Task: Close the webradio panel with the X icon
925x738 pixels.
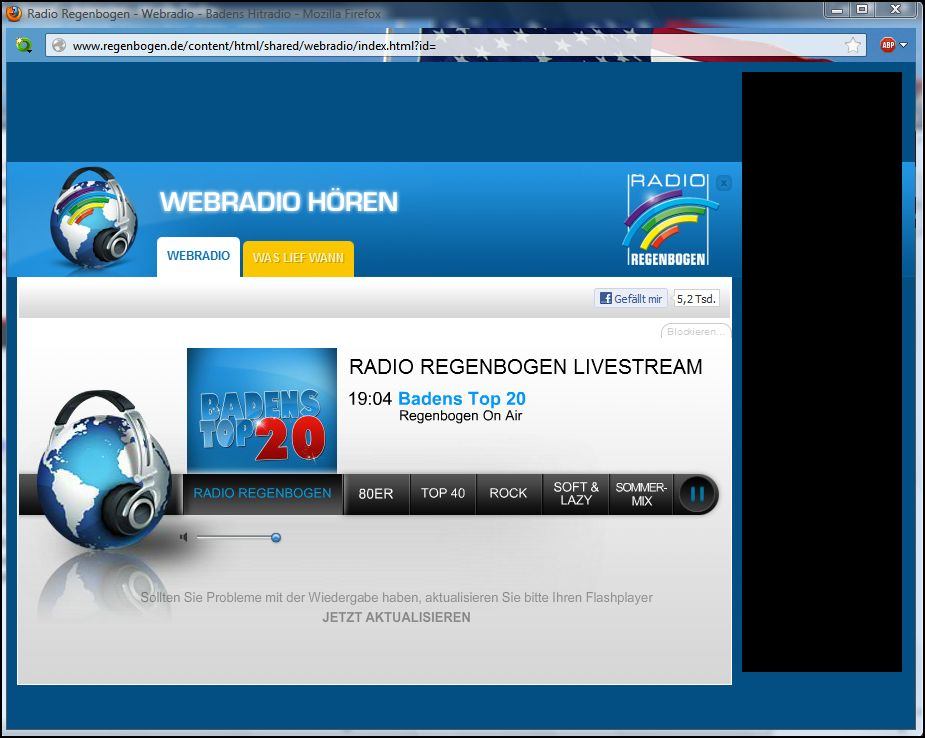Action: click(724, 183)
